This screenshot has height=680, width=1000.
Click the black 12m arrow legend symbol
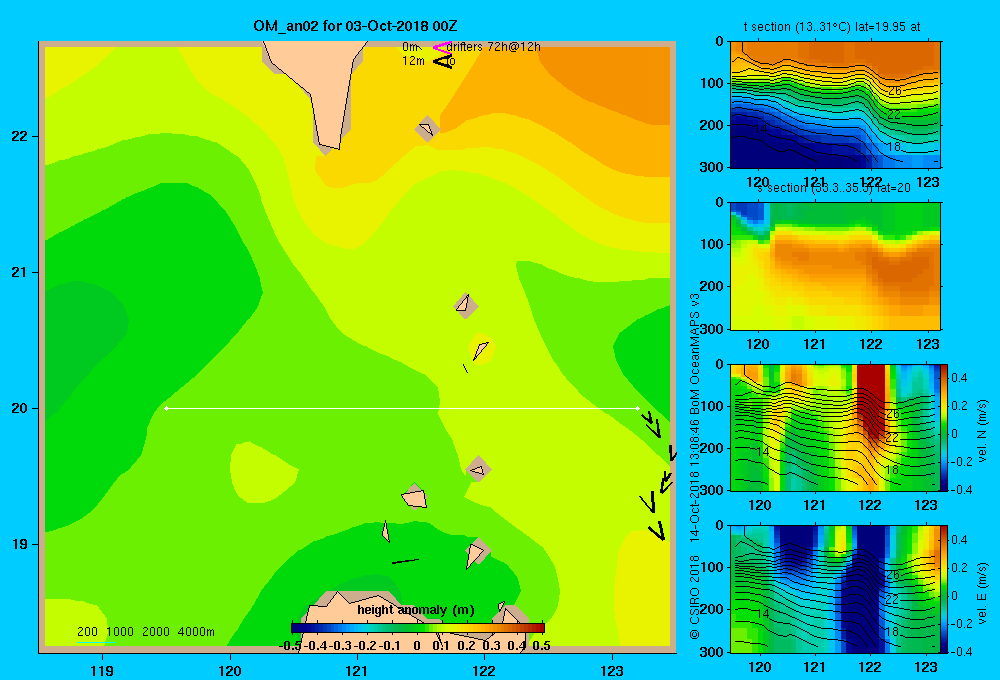(443, 61)
